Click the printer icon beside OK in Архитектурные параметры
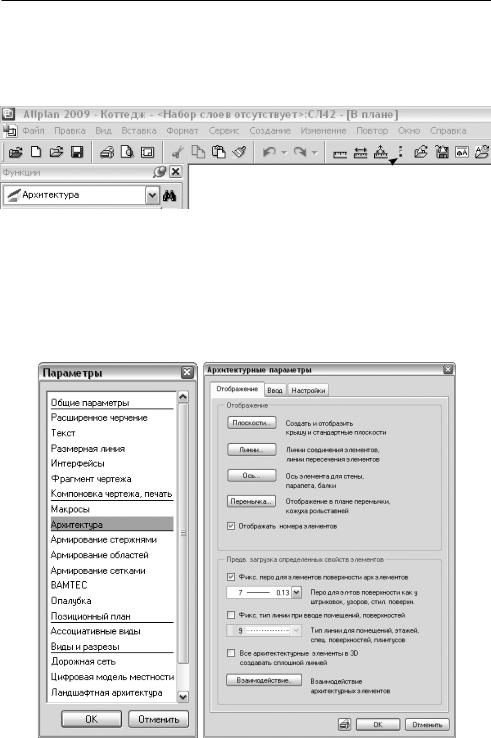This screenshot has height=738, width=491. (x=345, y=724)
